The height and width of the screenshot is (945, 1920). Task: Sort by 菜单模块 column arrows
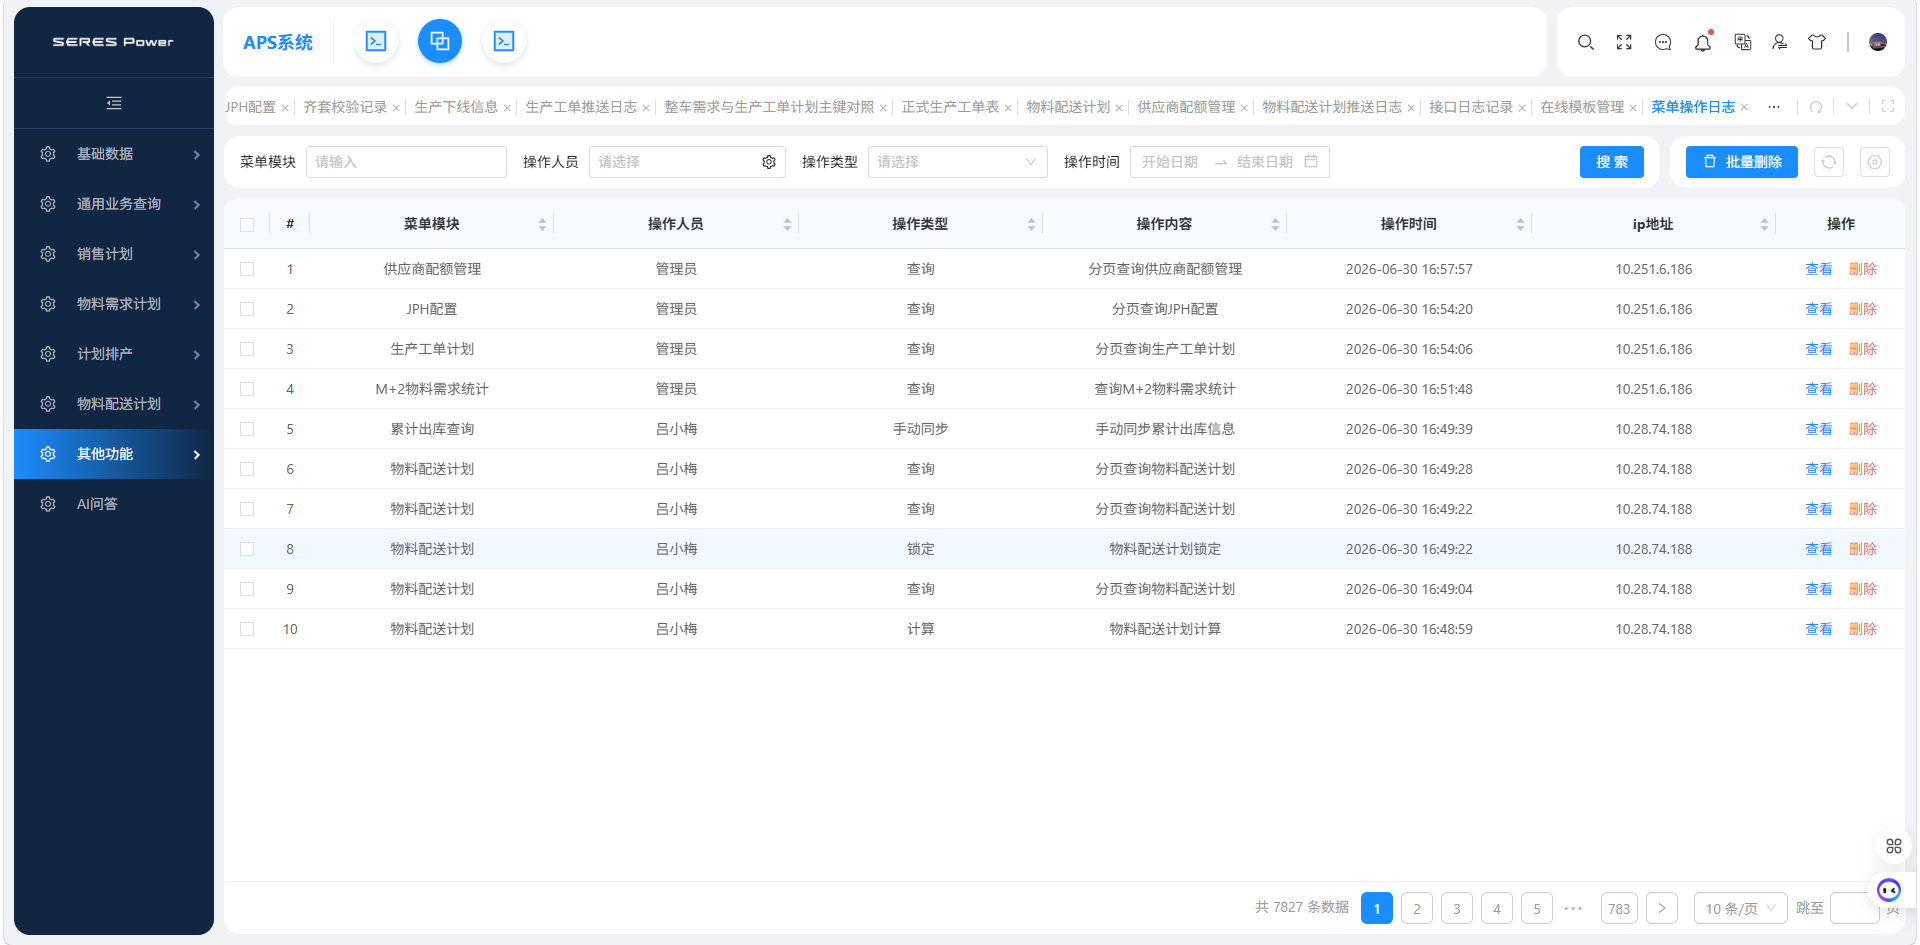pyautogui.click(x=542, y=225)
